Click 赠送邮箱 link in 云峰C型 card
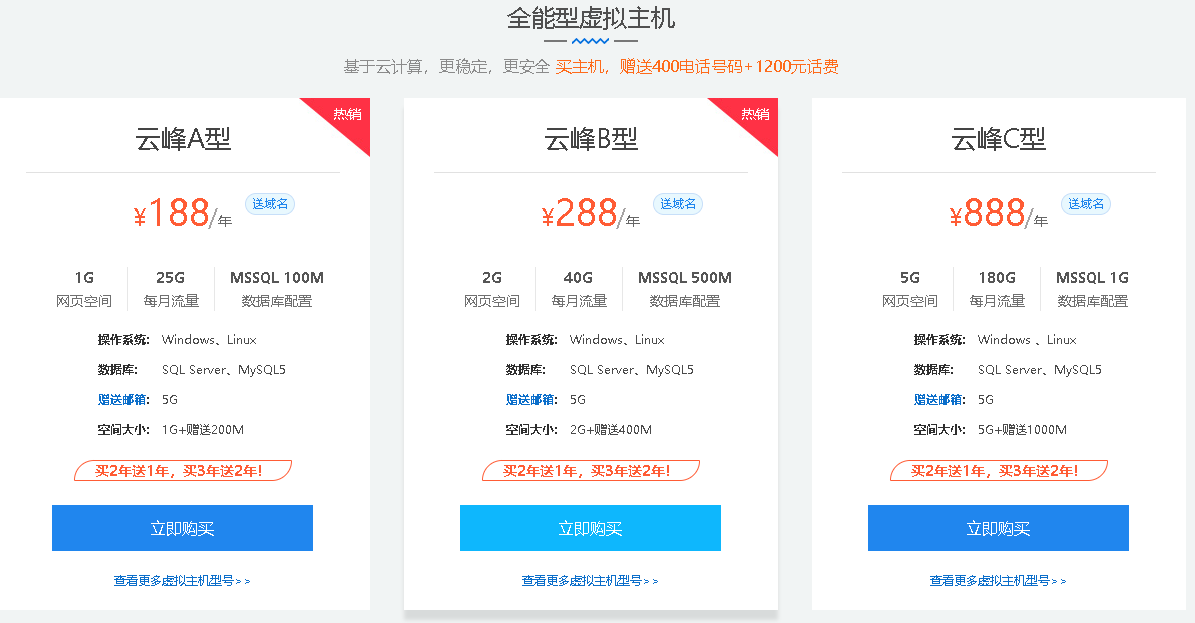Screen dimensions: 1195x623 (x=940, y=400)
